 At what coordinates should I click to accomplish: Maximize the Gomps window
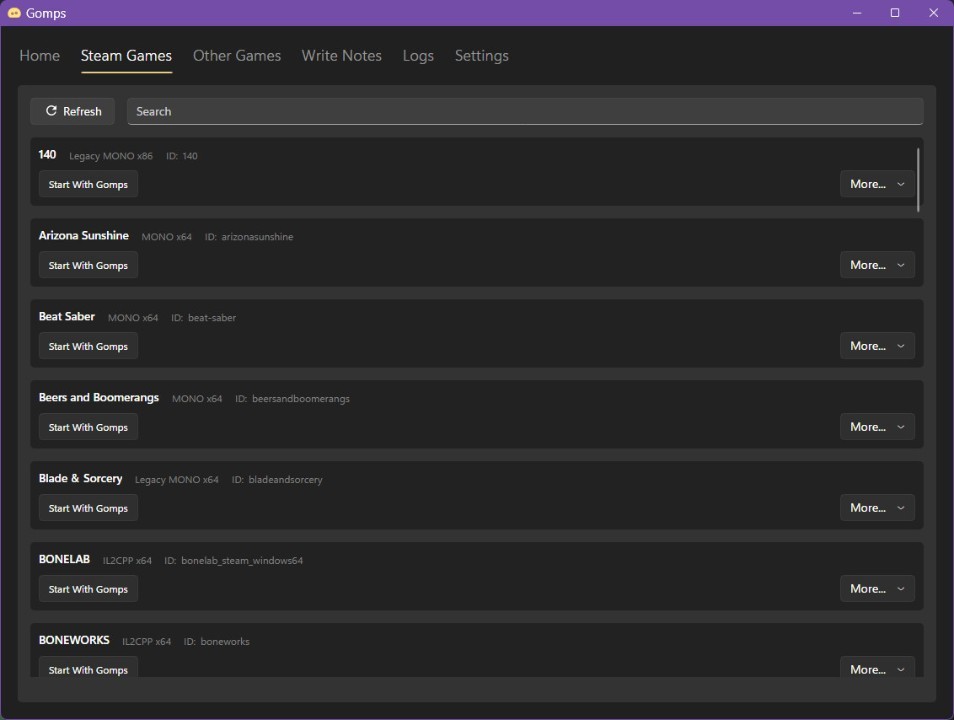895,13
